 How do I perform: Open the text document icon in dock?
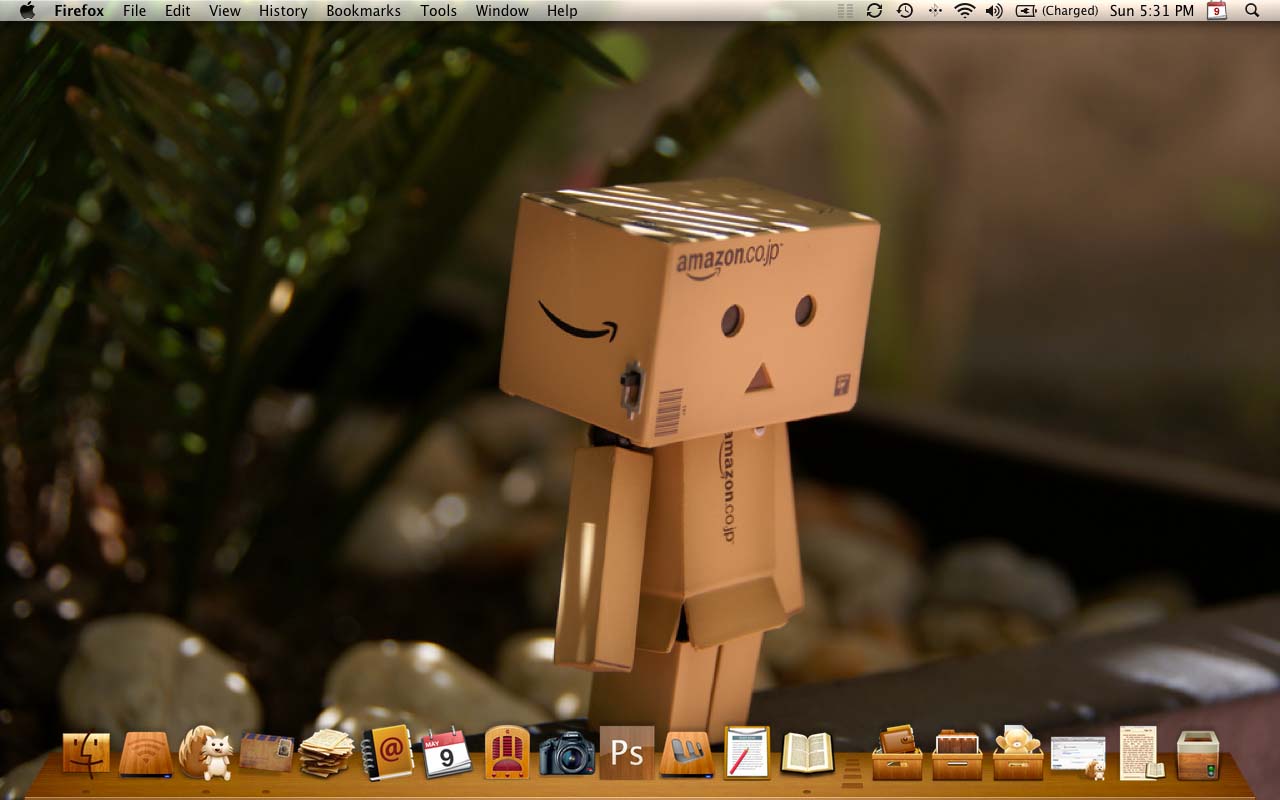tap(1140, 753)
